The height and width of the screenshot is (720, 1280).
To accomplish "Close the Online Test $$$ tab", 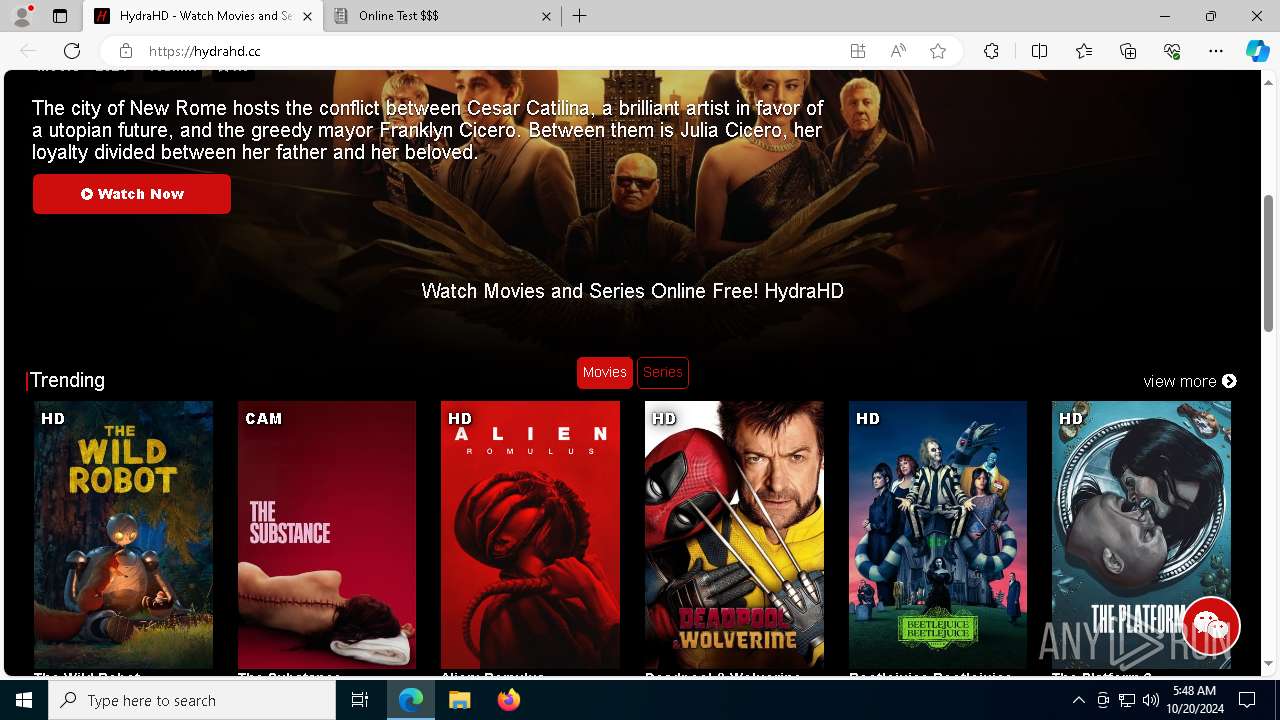I will click(546, 16).
